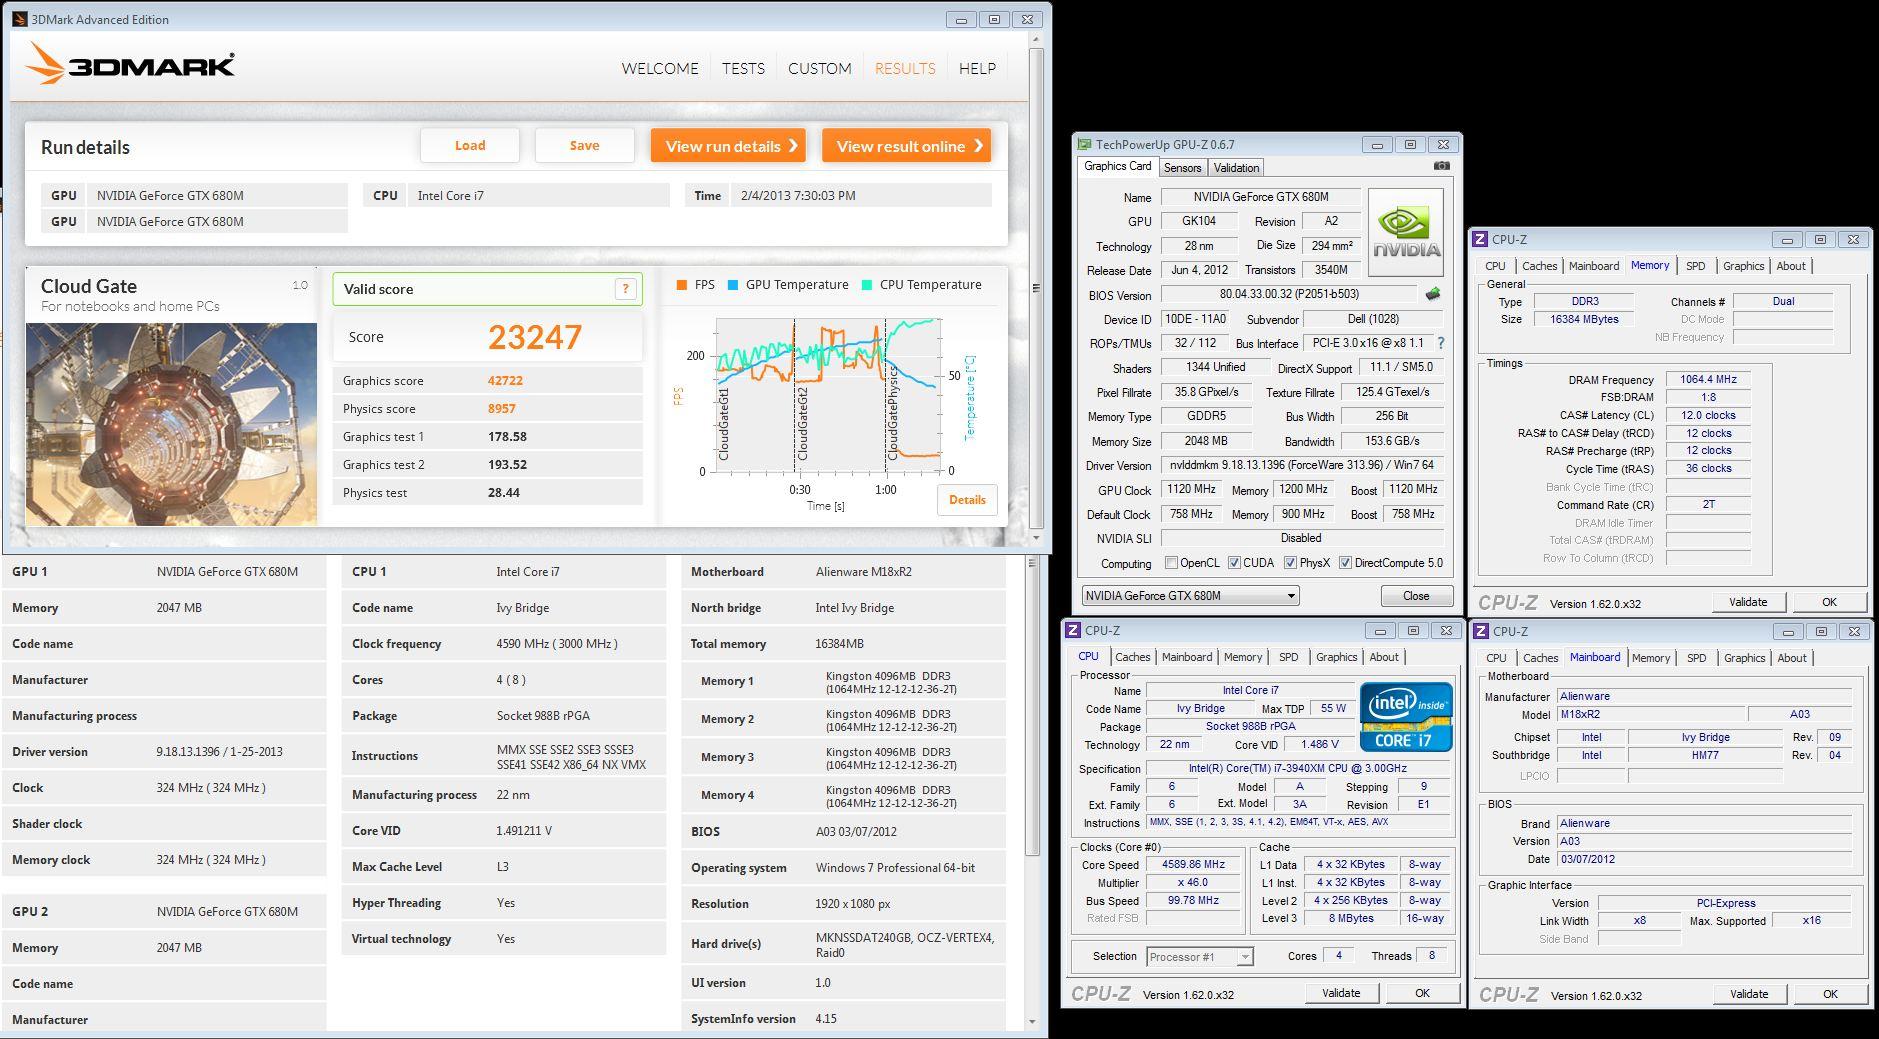Open SPD tab in CPU-Z Memory window

[x=1695, y=266]
